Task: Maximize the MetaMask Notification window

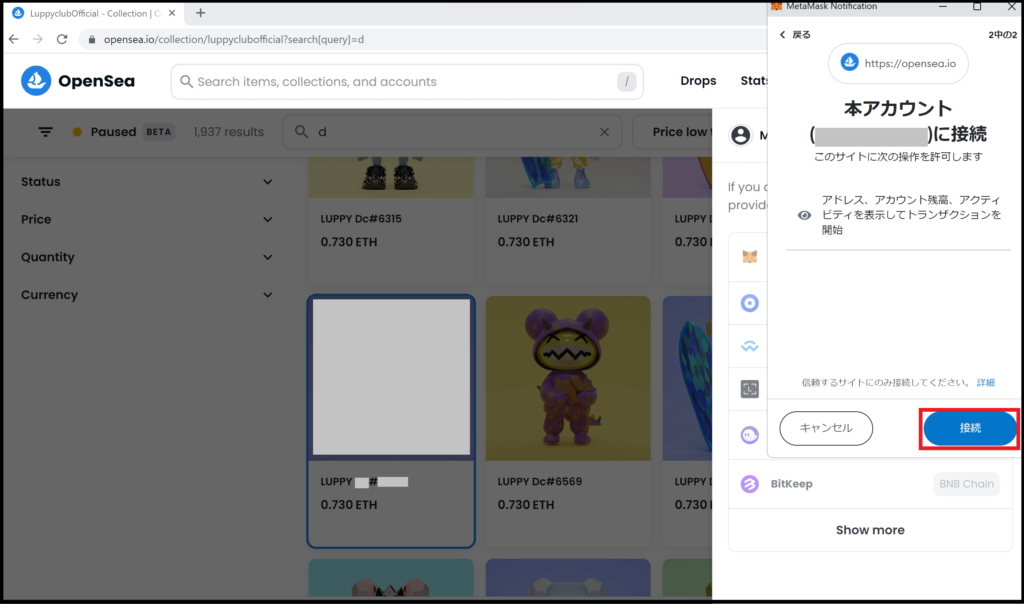Action: coord(977,7)
